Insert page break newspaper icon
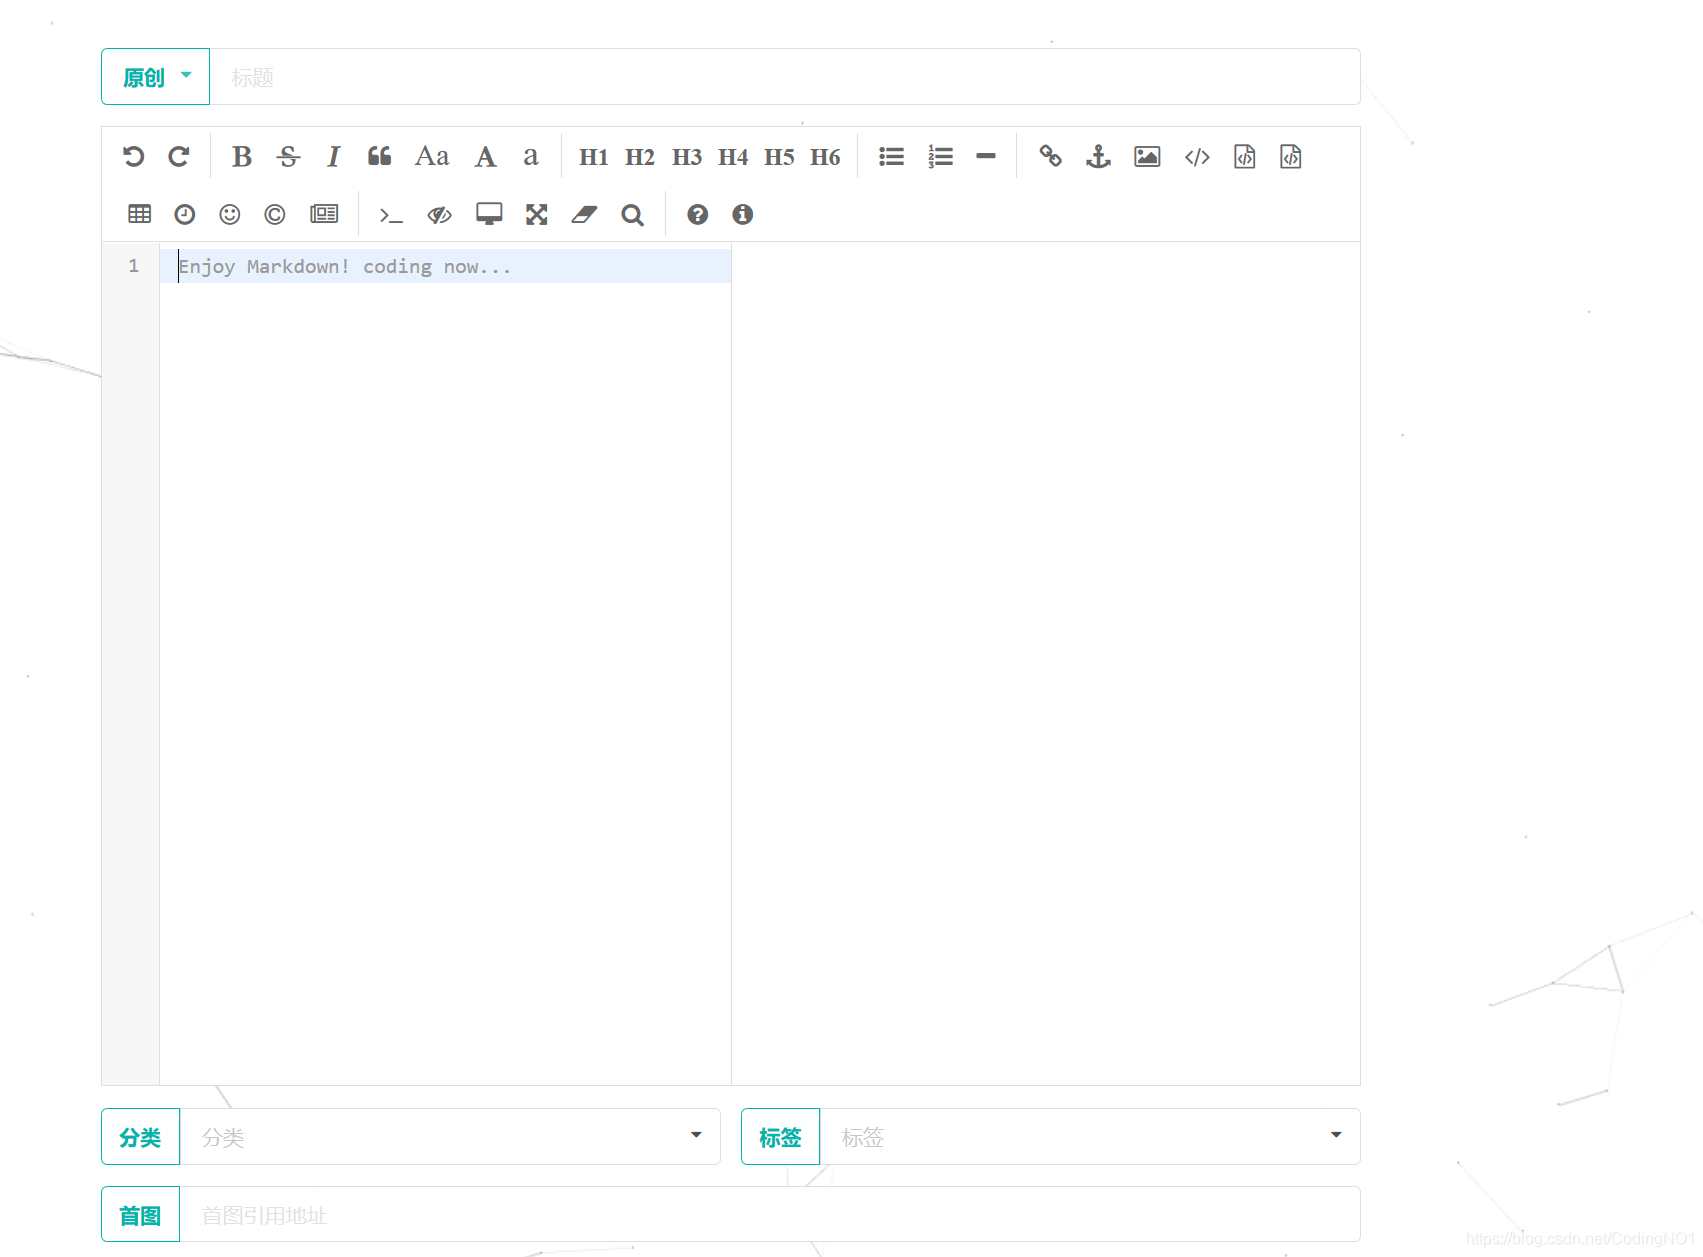 [324, 214]
